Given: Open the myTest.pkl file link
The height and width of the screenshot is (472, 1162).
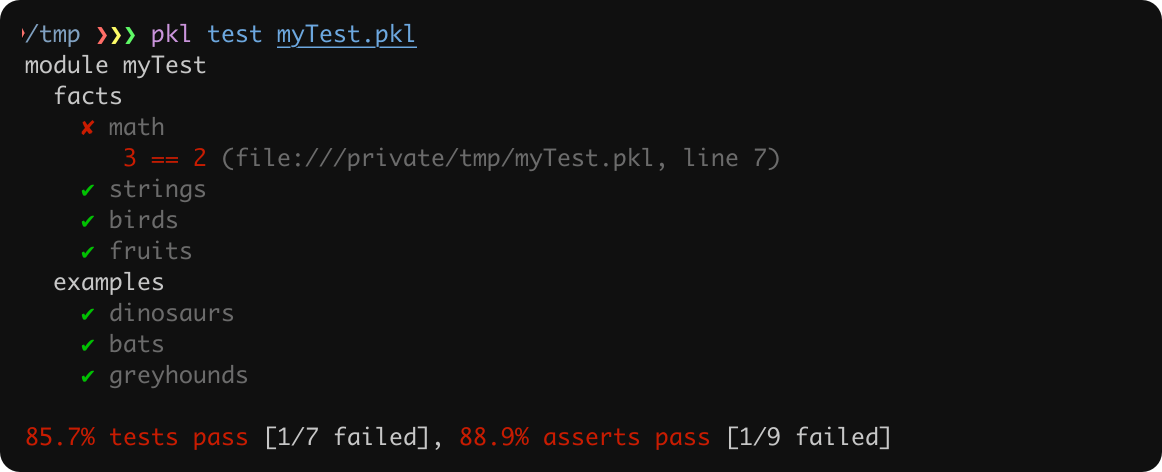Looking at the screenshot, I should coord(346,35).
